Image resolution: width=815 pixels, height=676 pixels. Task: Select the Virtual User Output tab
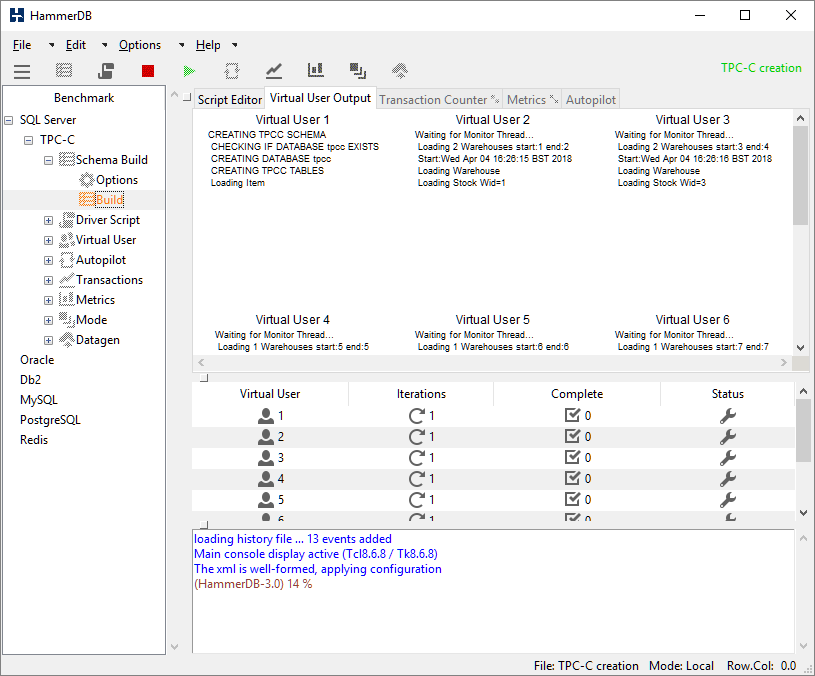click(320, 98)
